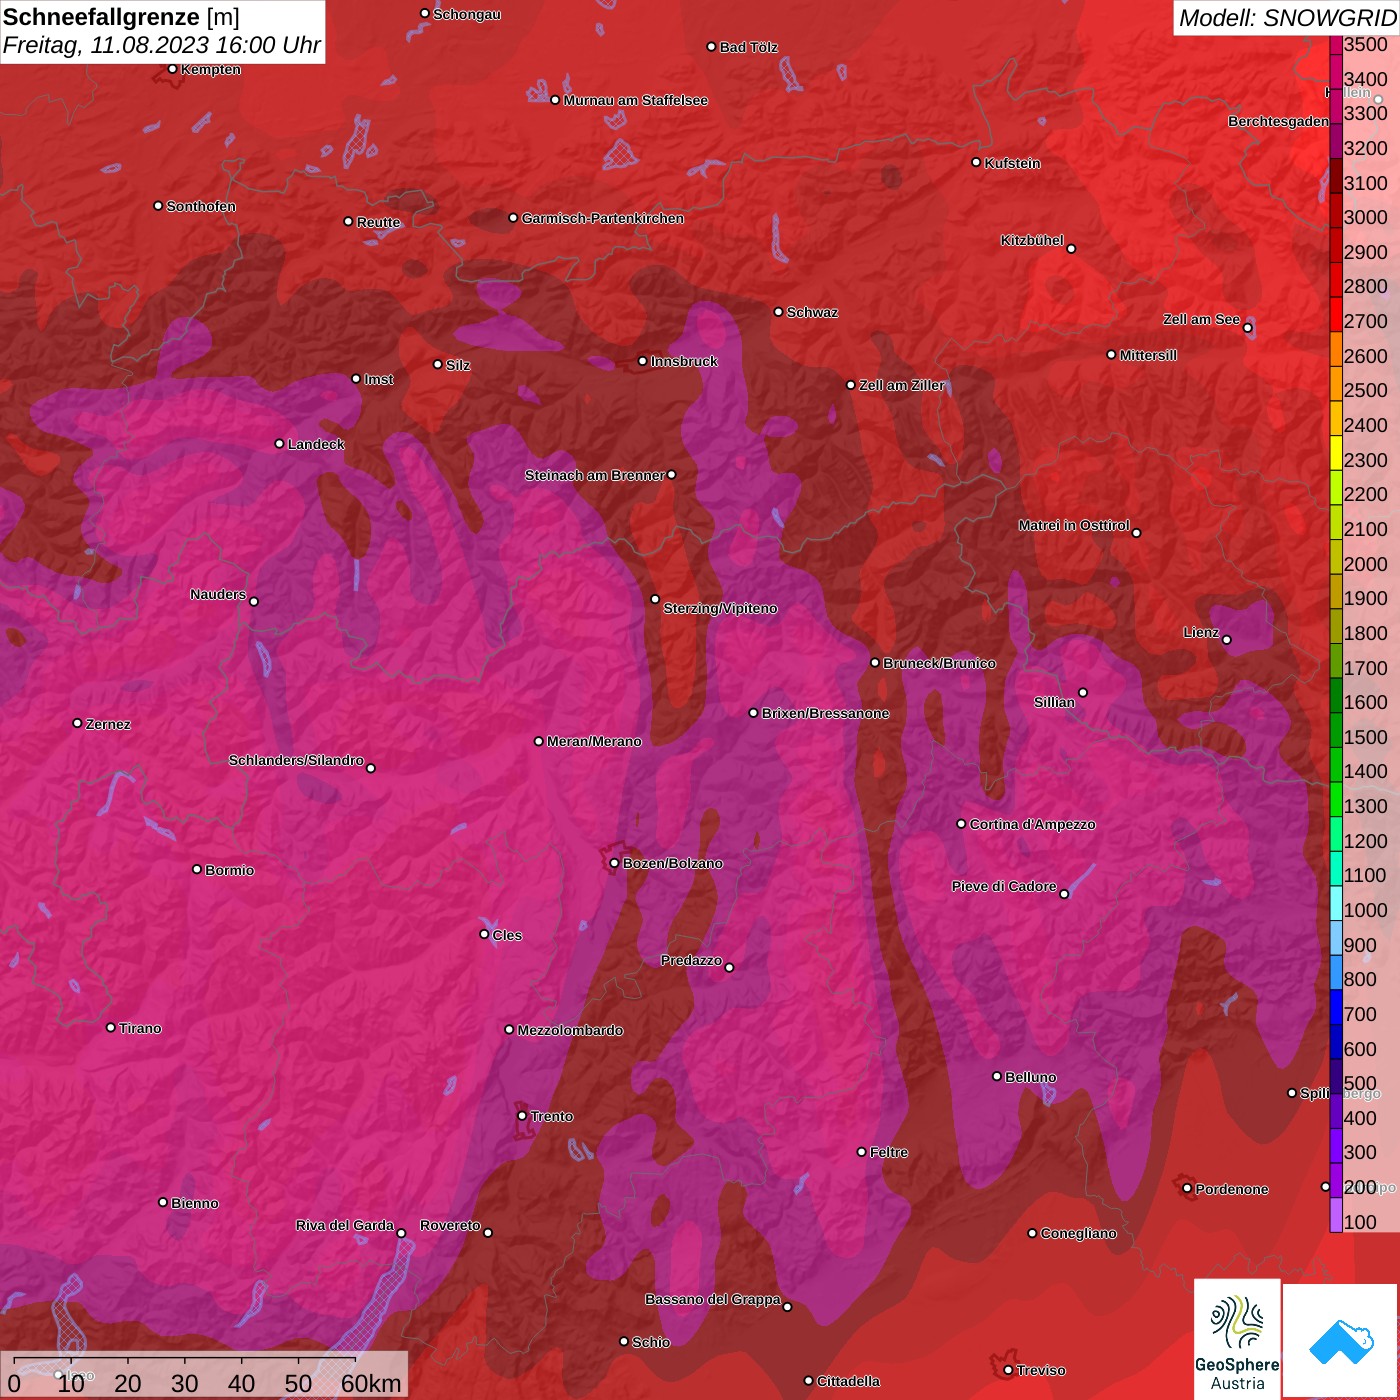This screenshot has width=1400, height=1400.
Task: Click the 2300 yellow legend swatch
Action: [1335, 453]
